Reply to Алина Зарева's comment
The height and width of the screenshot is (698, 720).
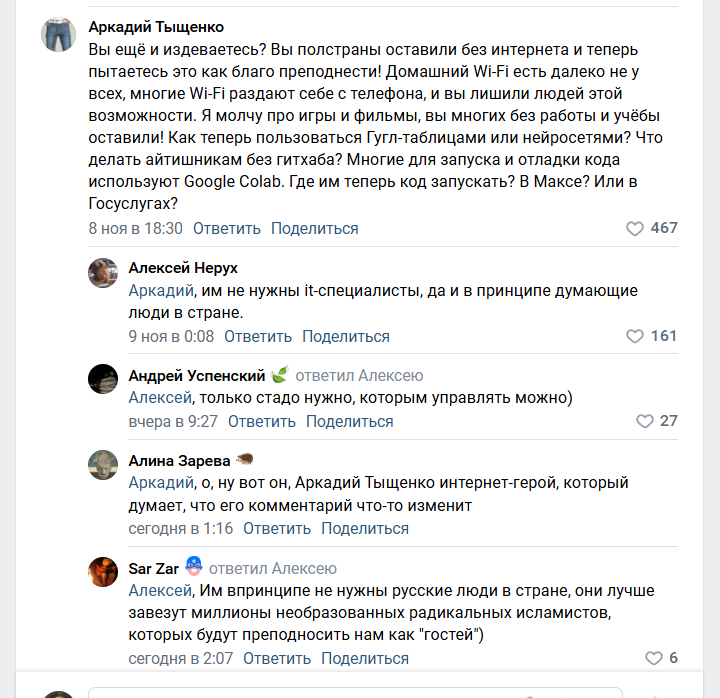[276, 529]
